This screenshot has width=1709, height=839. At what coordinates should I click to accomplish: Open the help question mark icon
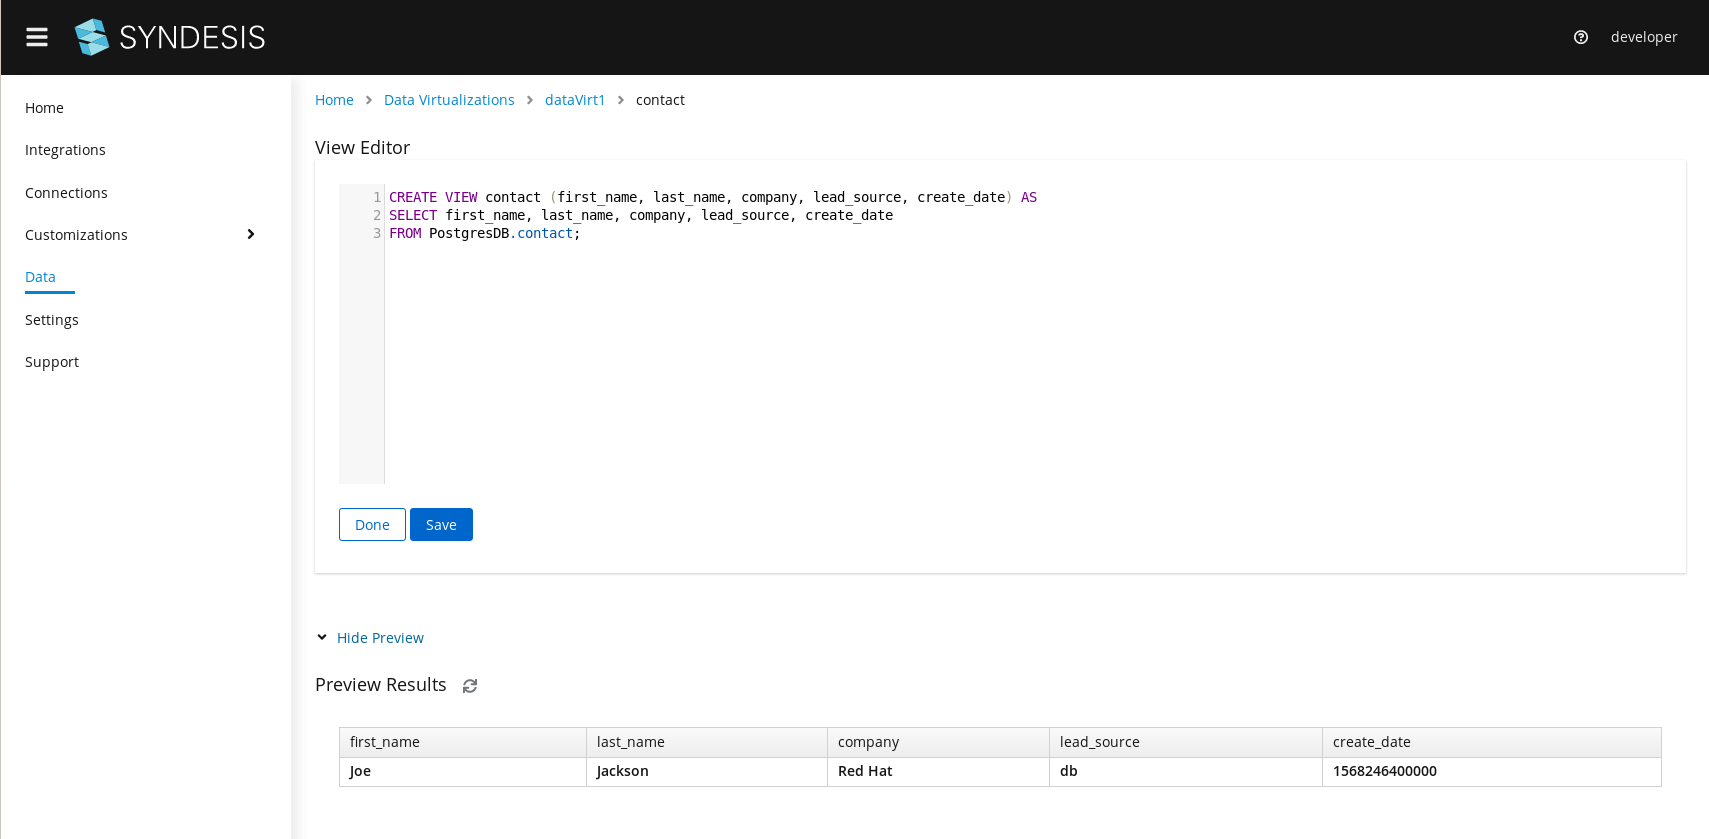(1581, 37)
